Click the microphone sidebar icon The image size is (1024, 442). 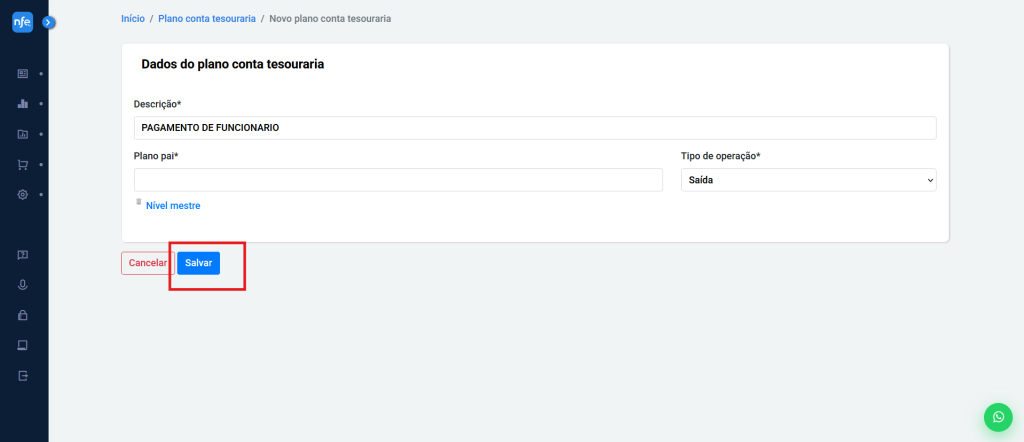tap(23, 285)
